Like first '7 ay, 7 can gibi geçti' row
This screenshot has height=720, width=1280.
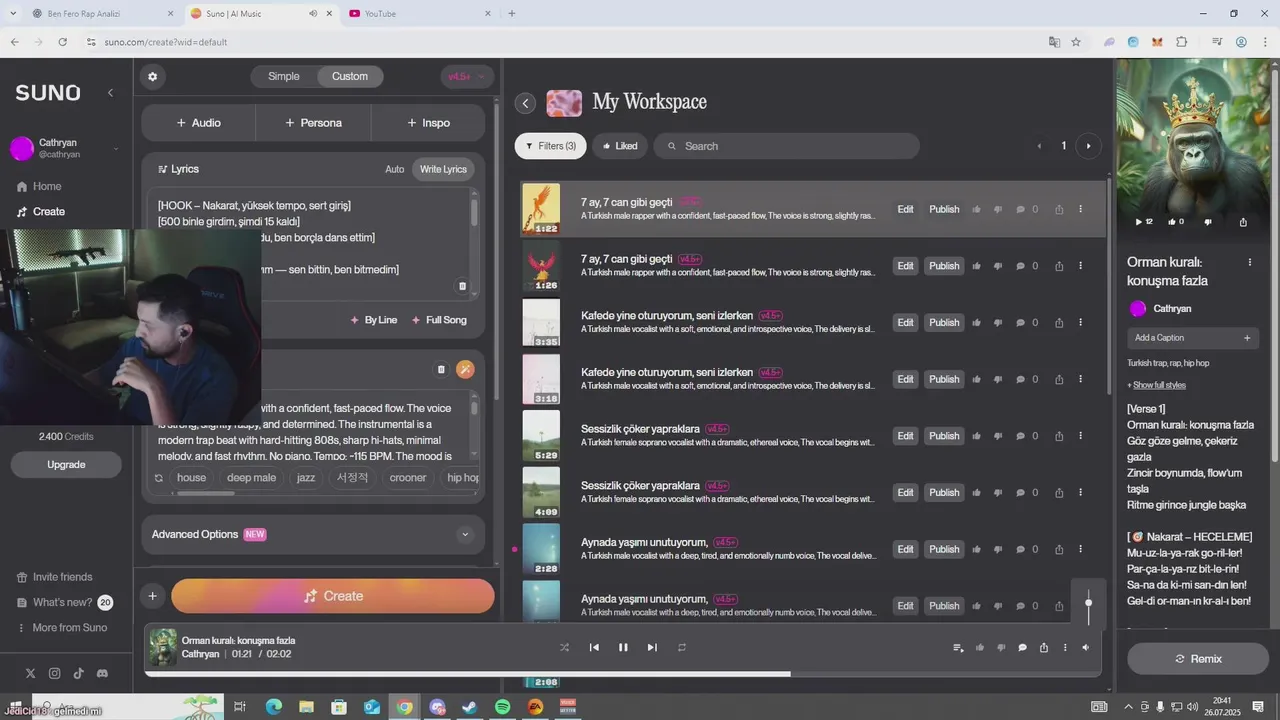click(977, 210)
